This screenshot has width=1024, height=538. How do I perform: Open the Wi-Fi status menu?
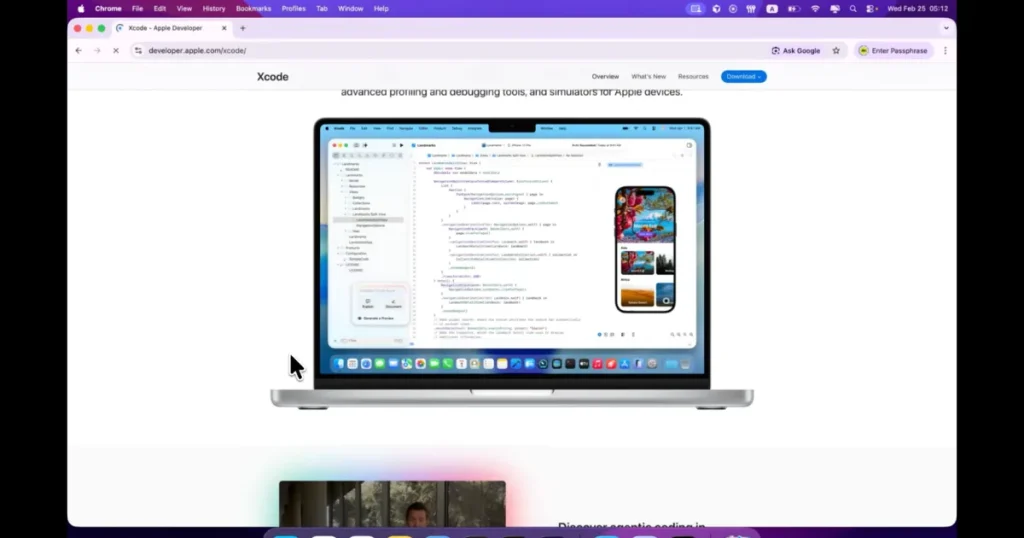click(x=815, y=8)
